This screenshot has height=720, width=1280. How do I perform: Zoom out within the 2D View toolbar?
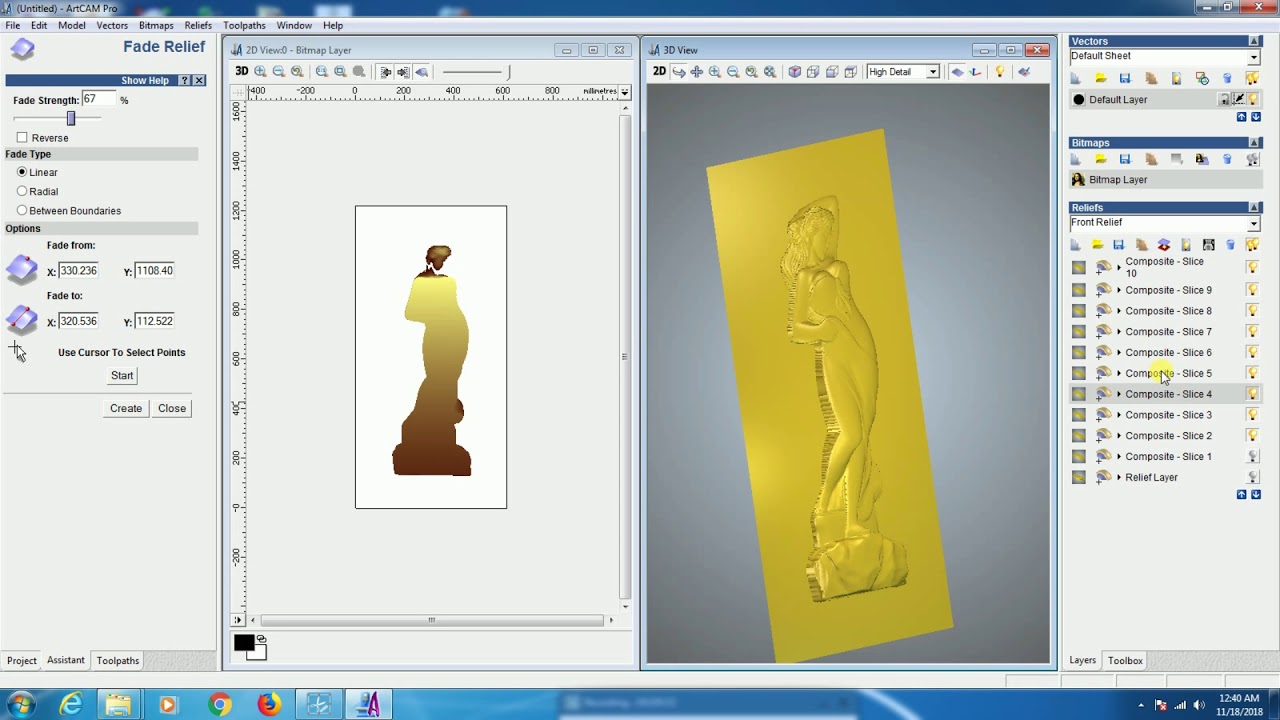click(x=279, y=71)
